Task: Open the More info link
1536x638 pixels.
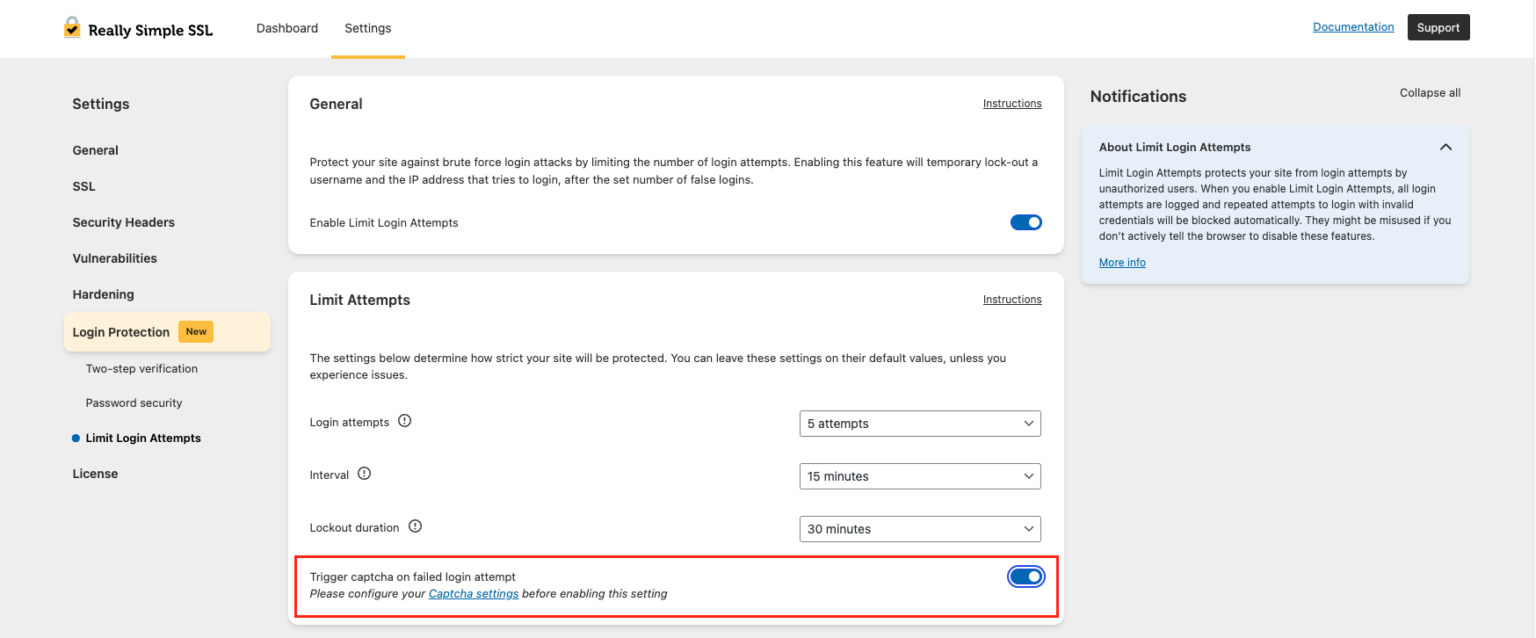Action: coord(1121,261)
